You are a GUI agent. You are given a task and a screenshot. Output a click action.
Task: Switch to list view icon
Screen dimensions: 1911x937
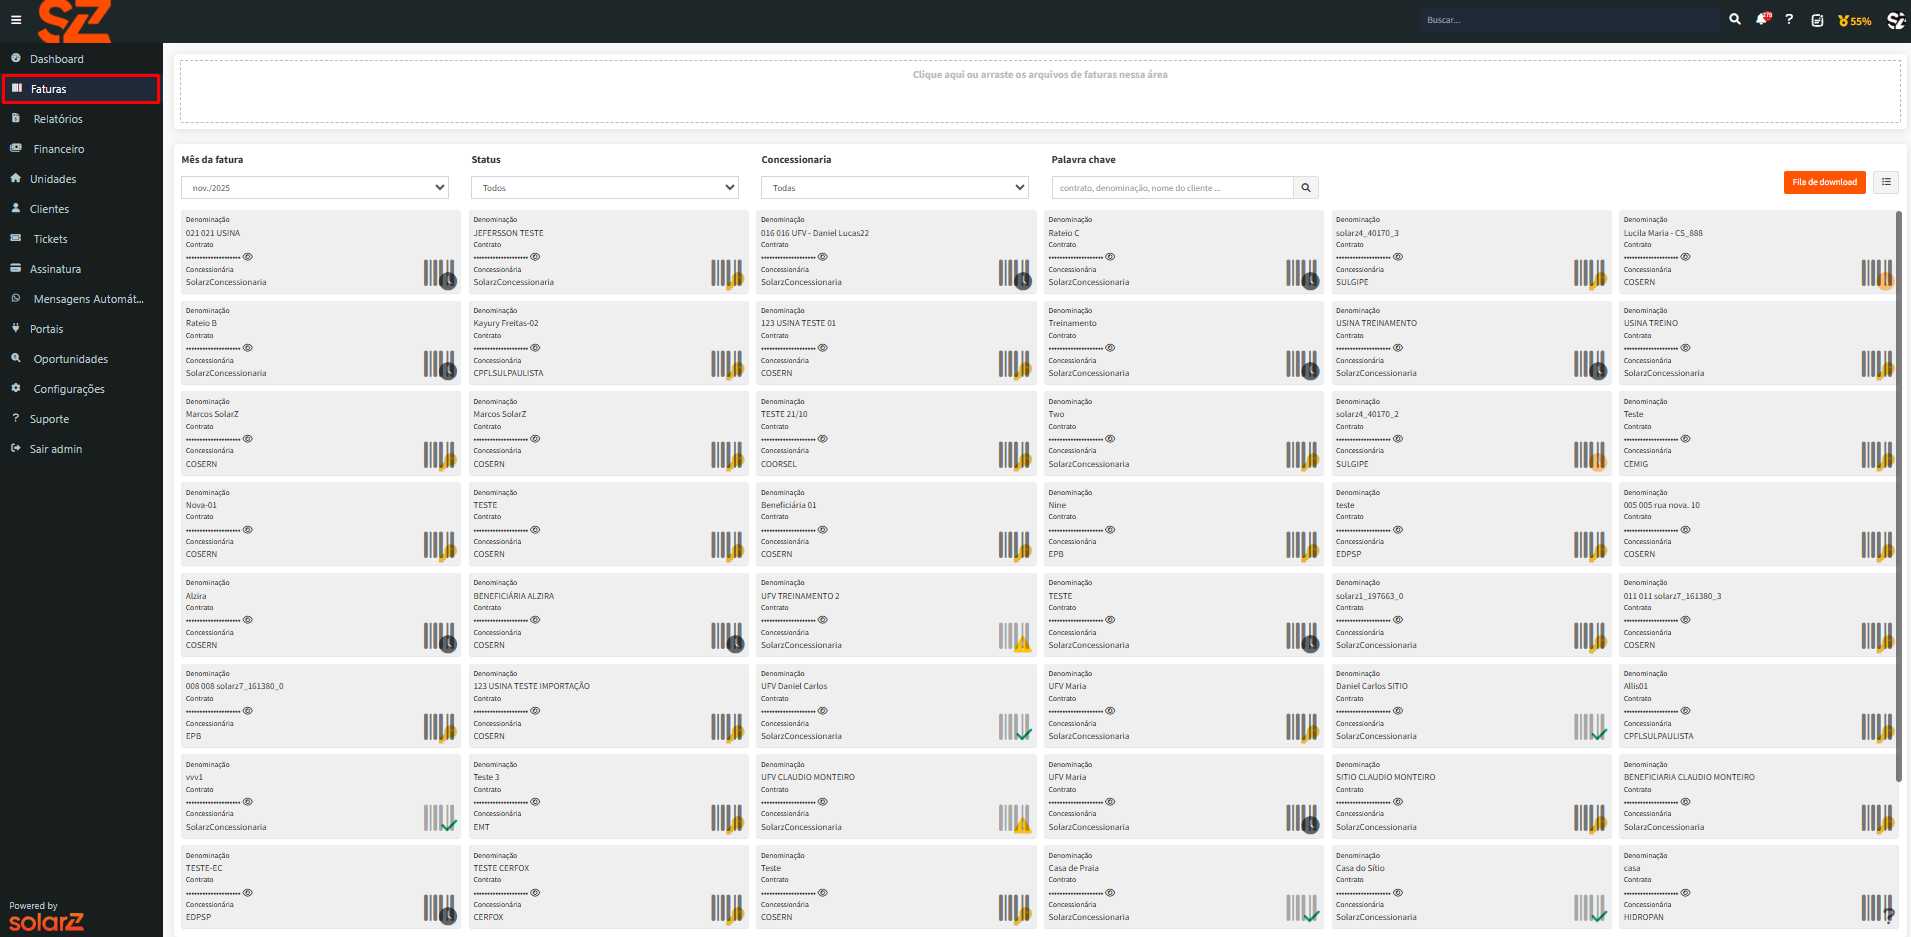click(1886, 182)
